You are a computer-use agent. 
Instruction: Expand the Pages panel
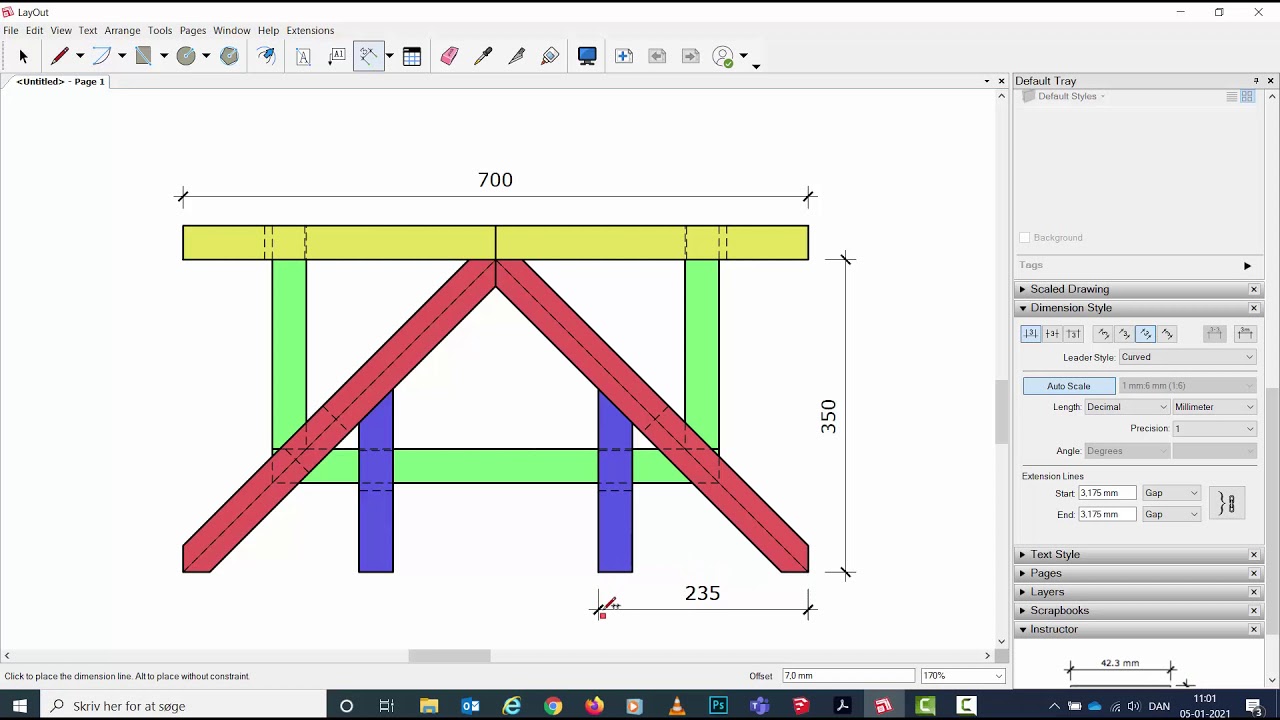1046,573
